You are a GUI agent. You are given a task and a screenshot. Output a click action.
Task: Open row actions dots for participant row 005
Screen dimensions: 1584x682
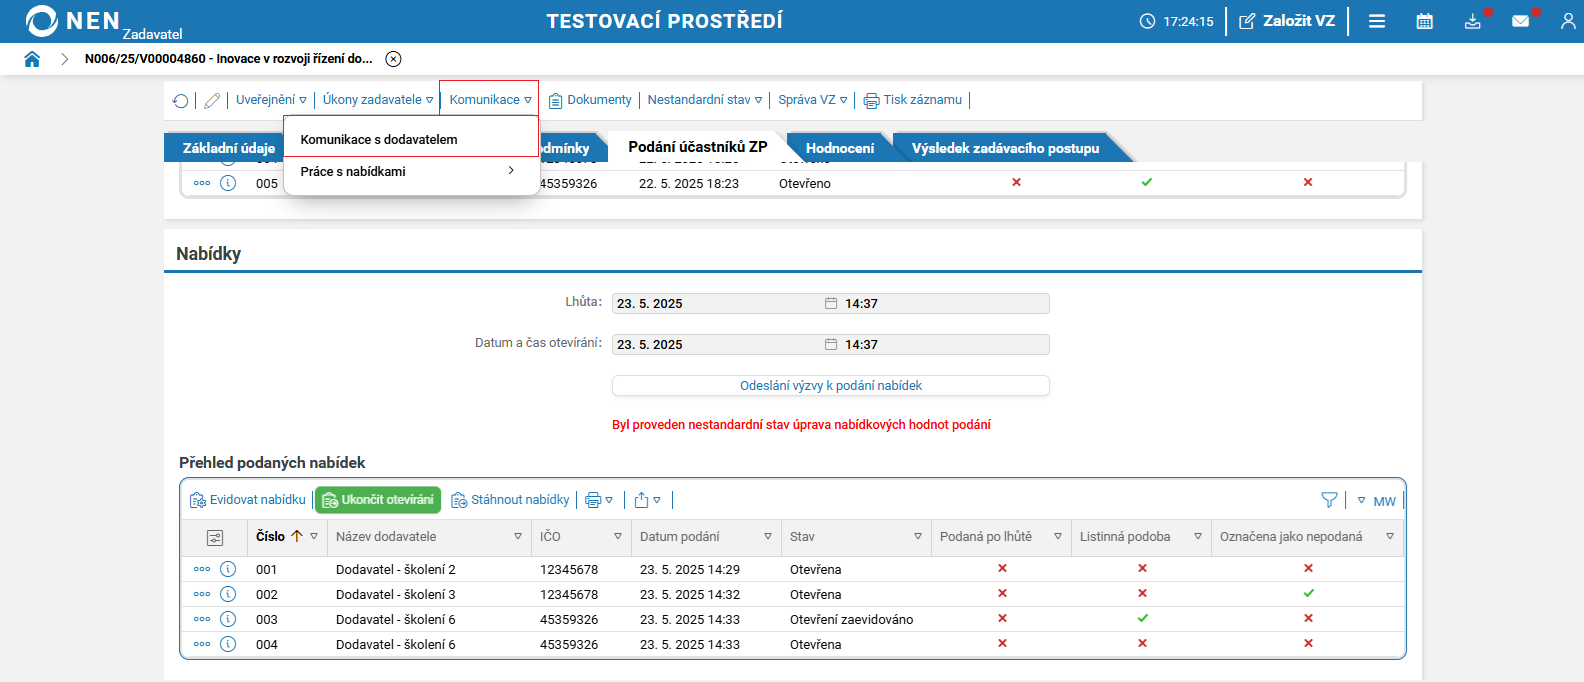202,183
